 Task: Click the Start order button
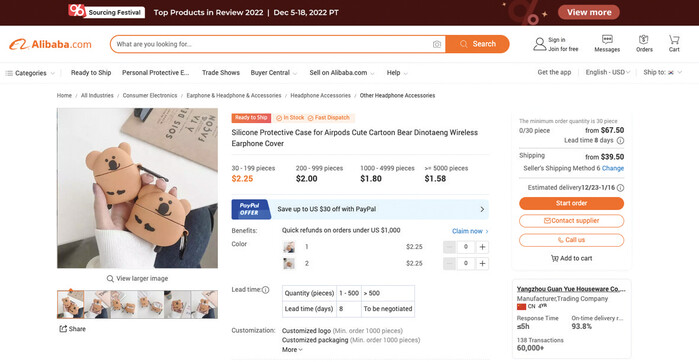point(571,203)
